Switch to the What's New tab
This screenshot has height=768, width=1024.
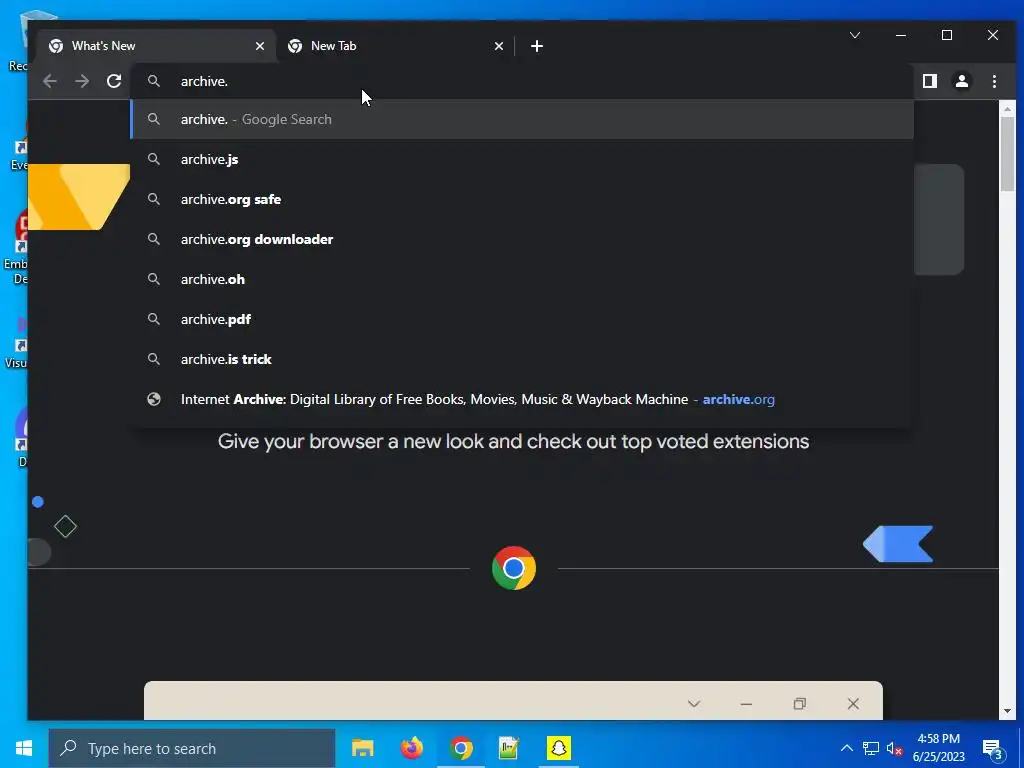click(x=157, y=46)
